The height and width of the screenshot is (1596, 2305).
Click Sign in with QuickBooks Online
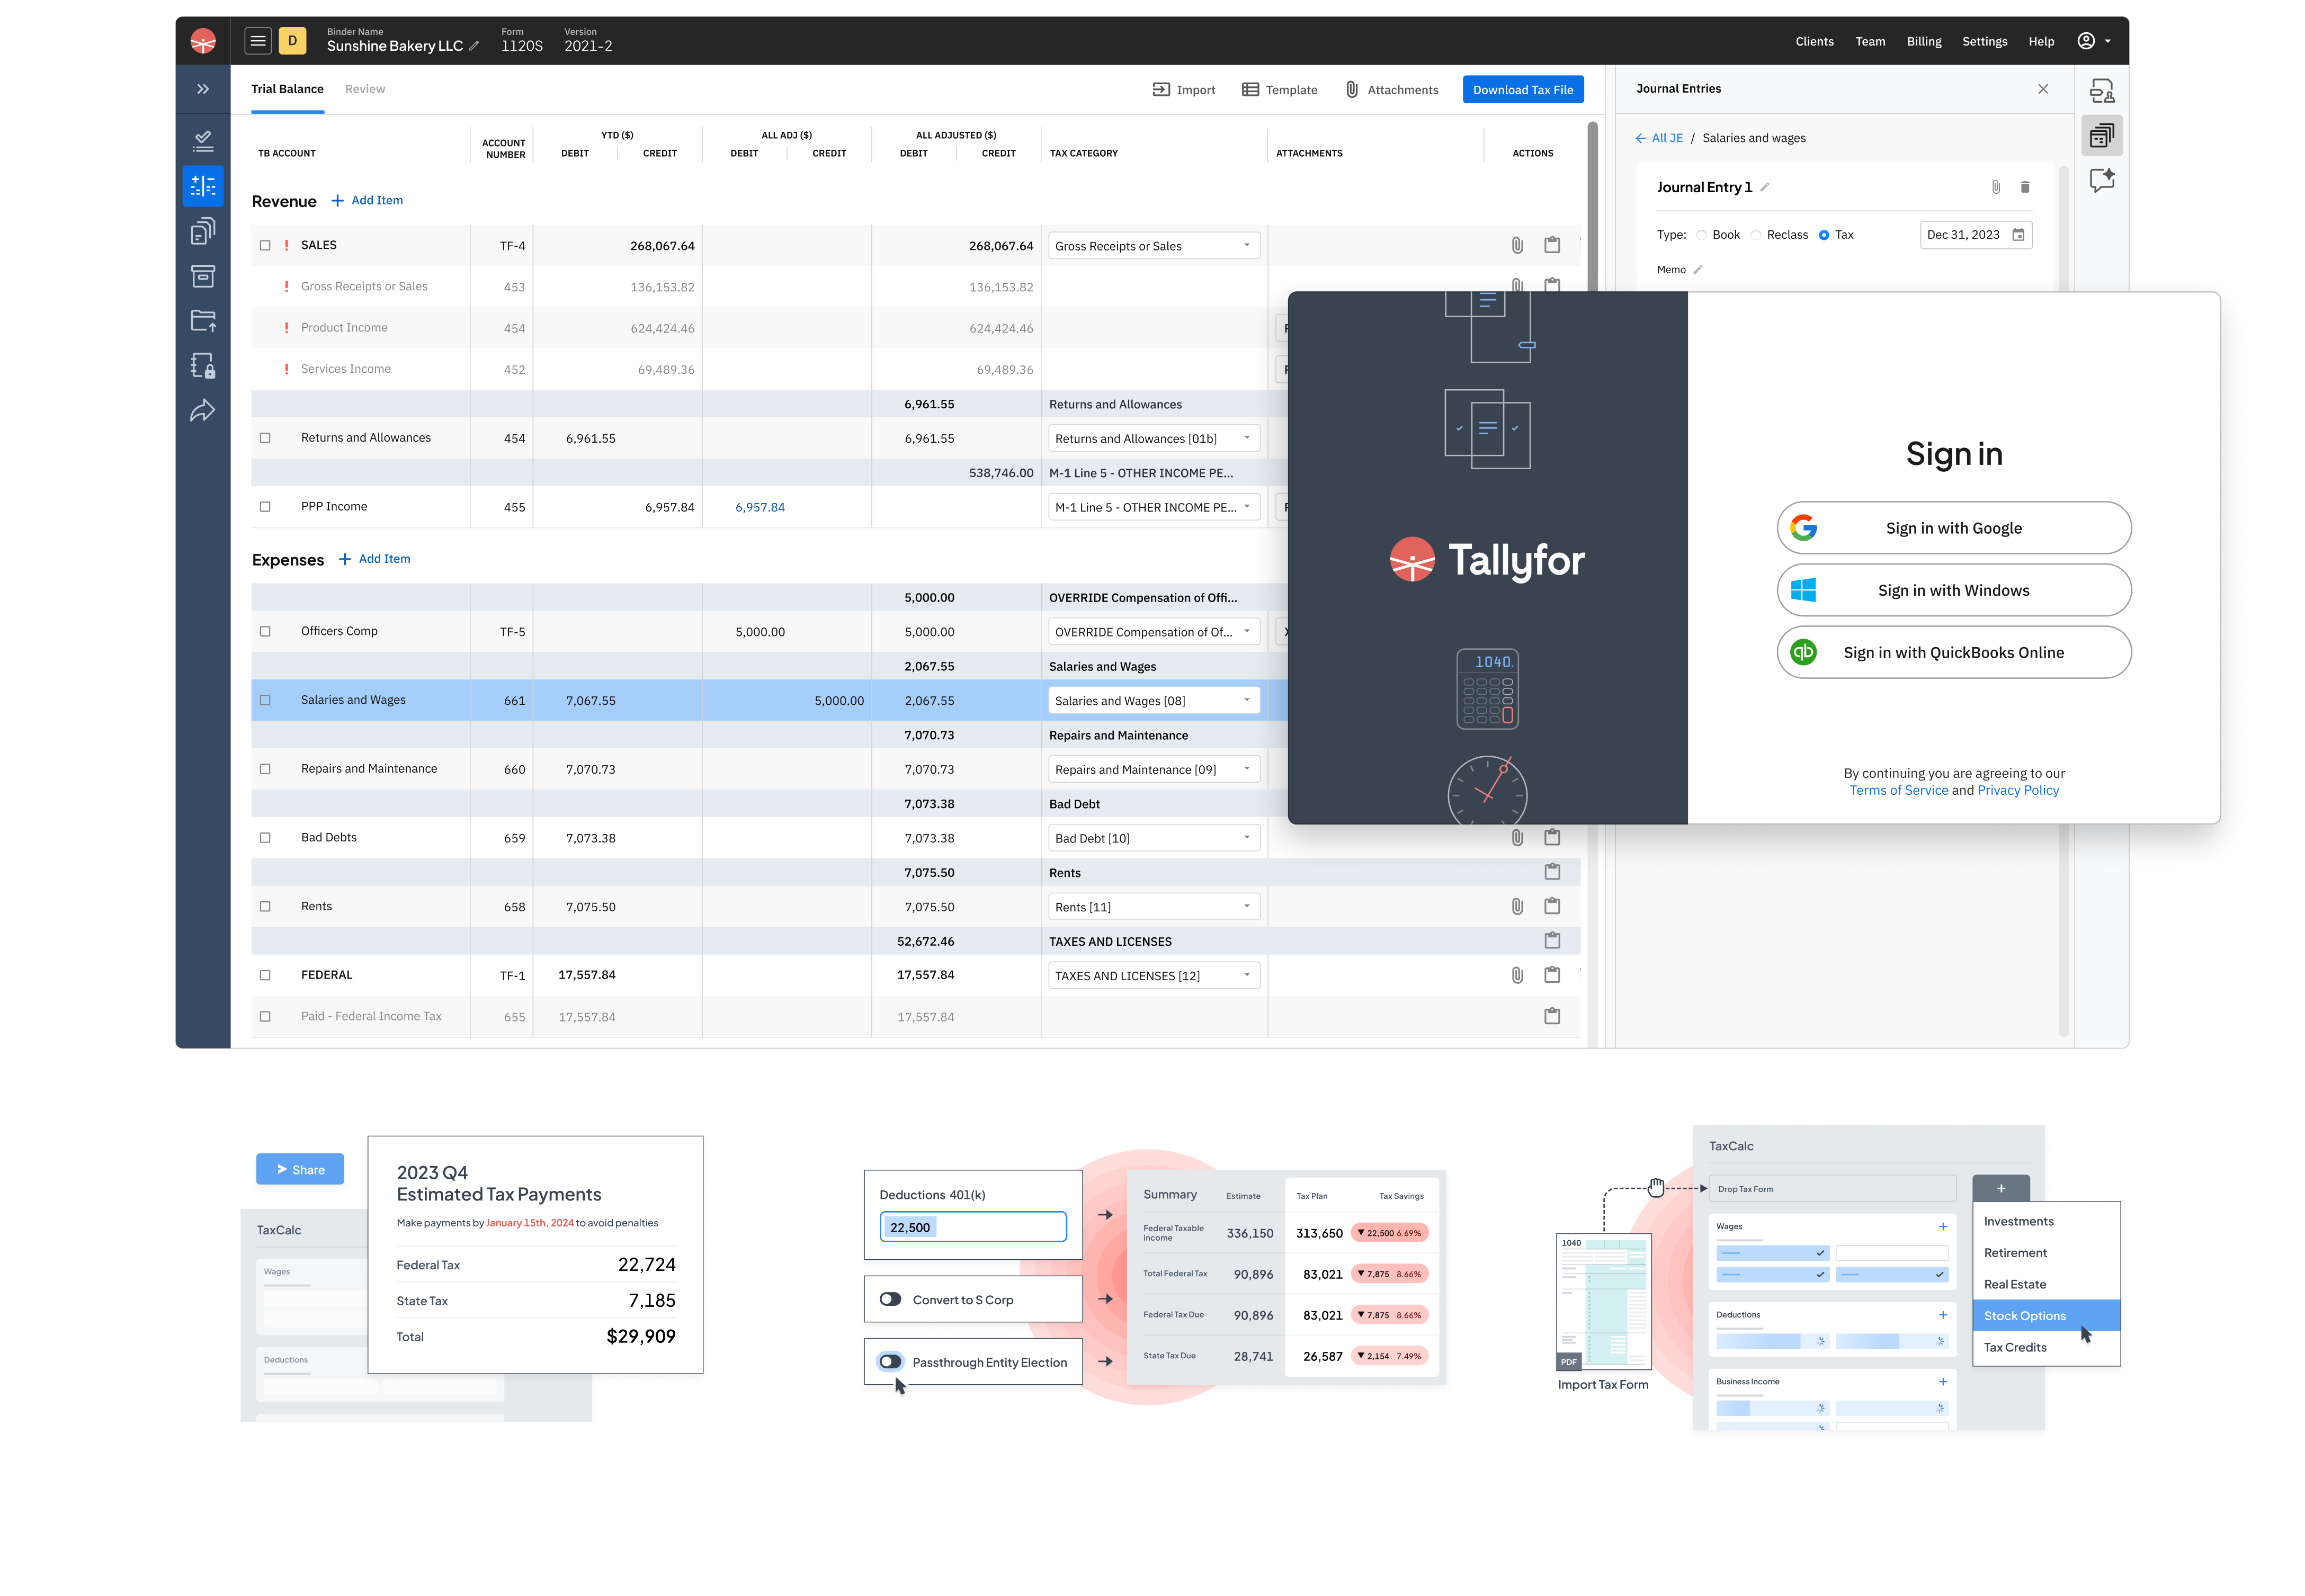(x=1953, y=652)
